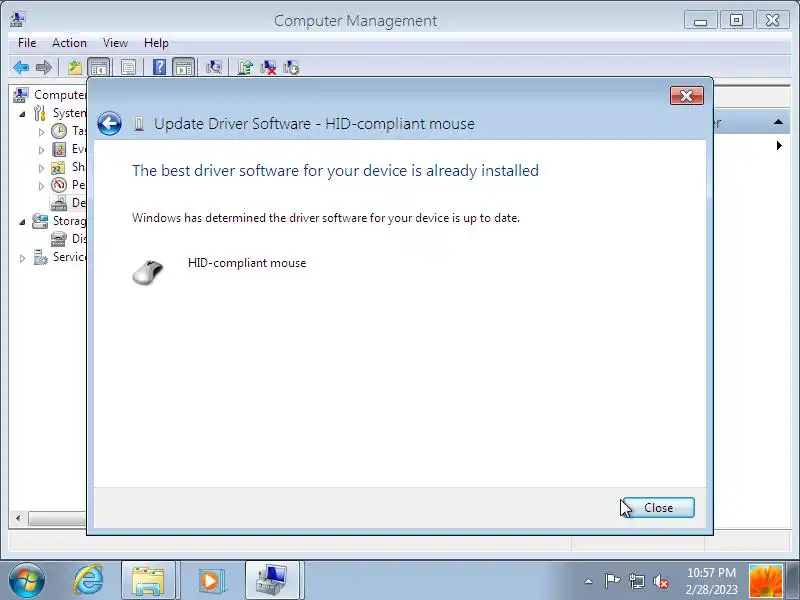Select the Event Viewer icon
The height and width of the screenshot is (600, 800).
pyautogui.click(x=59, y=149)
